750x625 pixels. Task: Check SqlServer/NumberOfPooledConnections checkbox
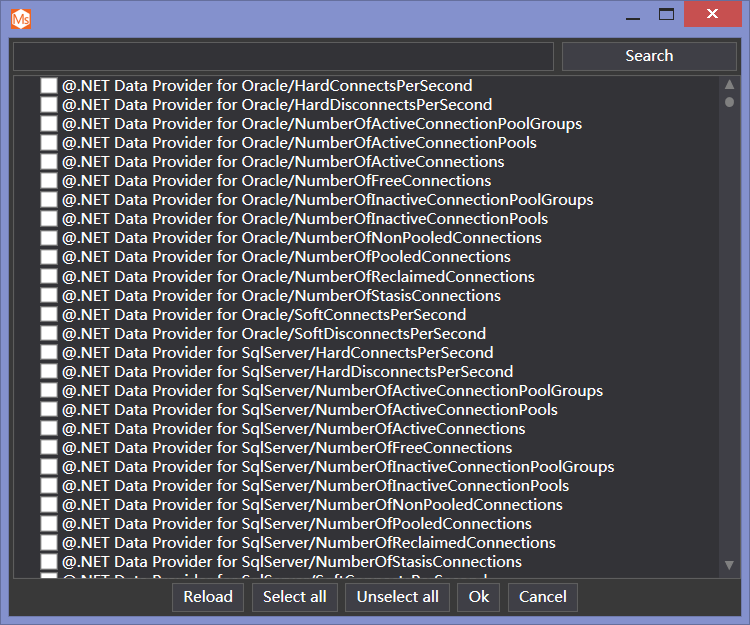tap(49, 524)
